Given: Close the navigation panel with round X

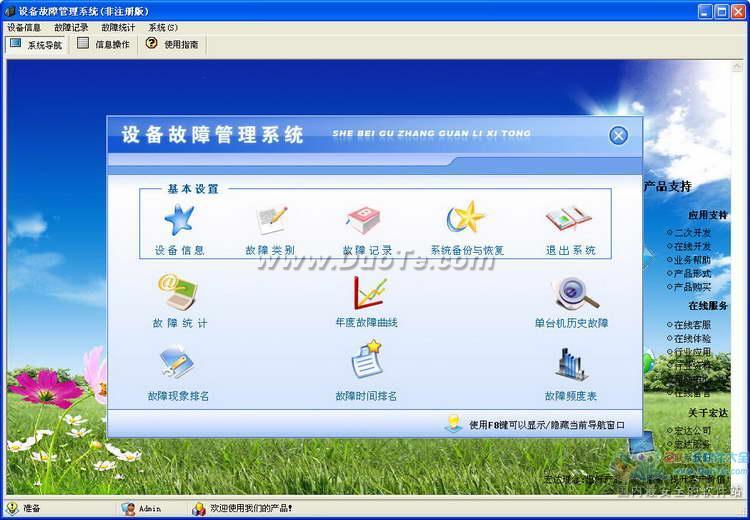Looking at the screenshot, I should 619,136.
